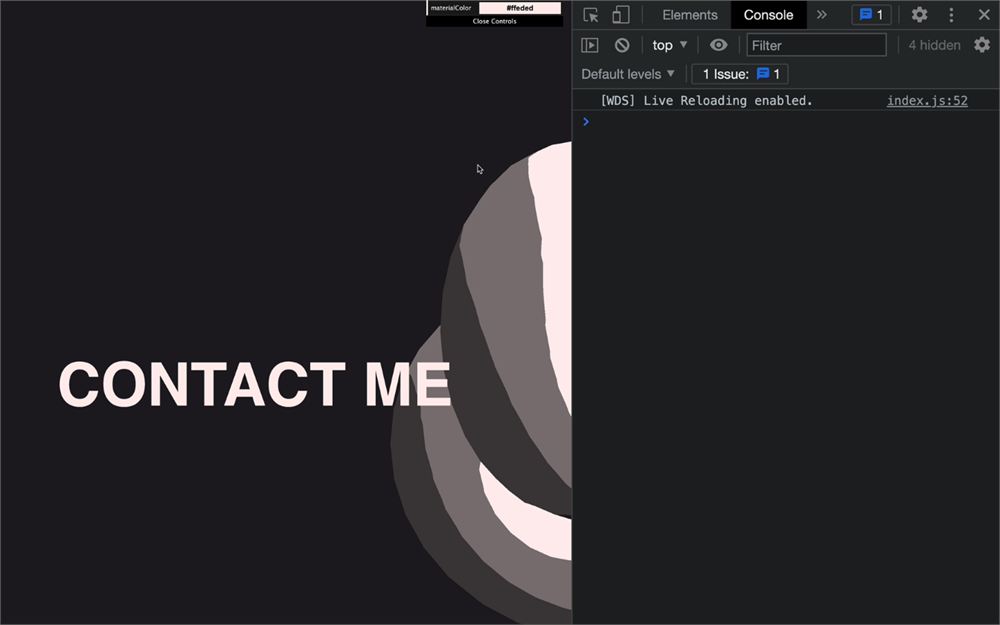Activate the inspect element picker icon
This screenshot has width=1000, height=625.
click(591, 15)
